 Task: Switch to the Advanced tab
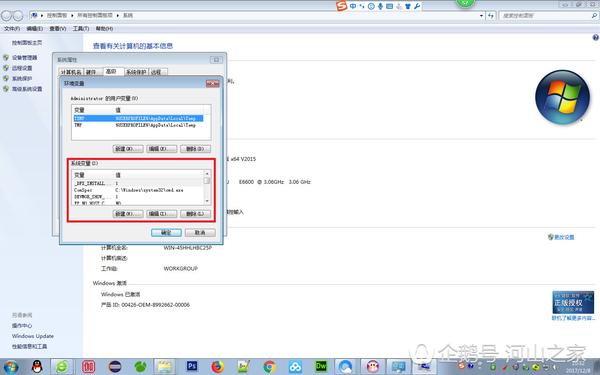(x=113, y=71)
